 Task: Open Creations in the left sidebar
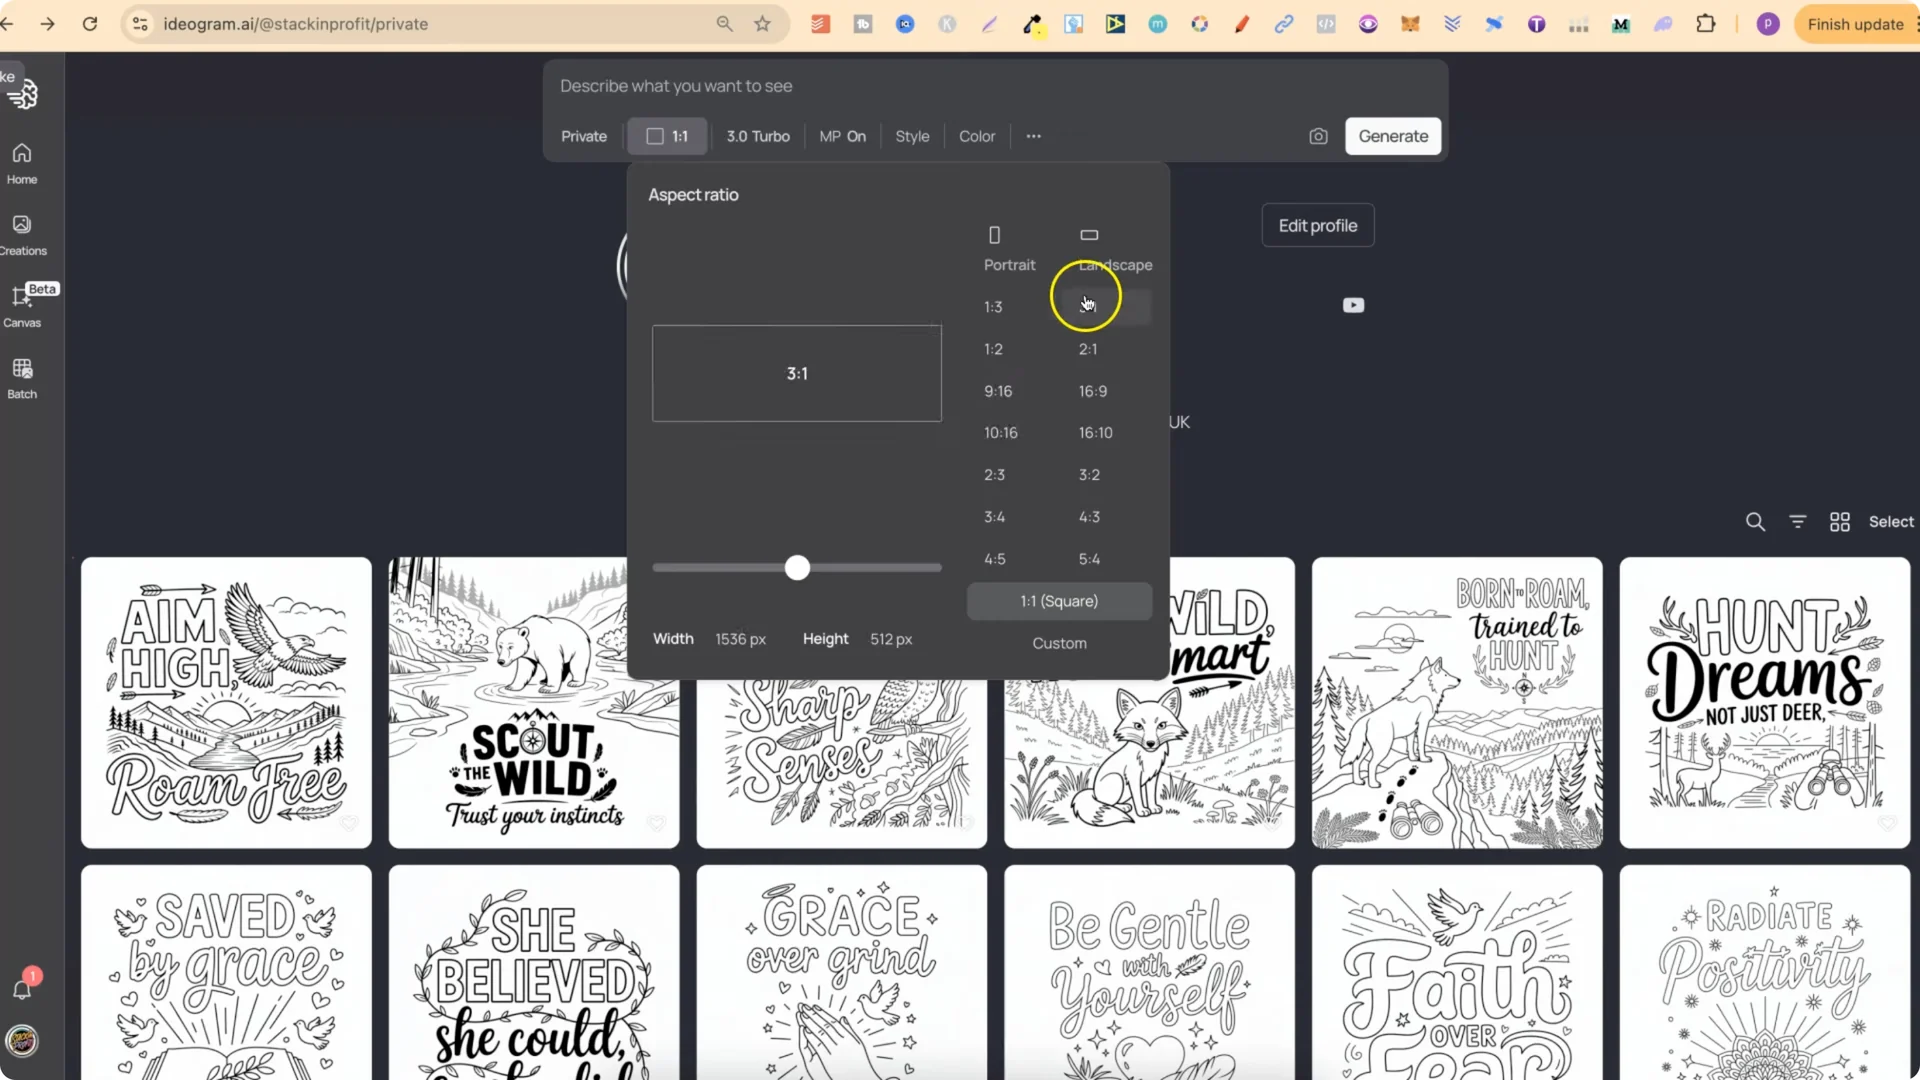point(21,232)
